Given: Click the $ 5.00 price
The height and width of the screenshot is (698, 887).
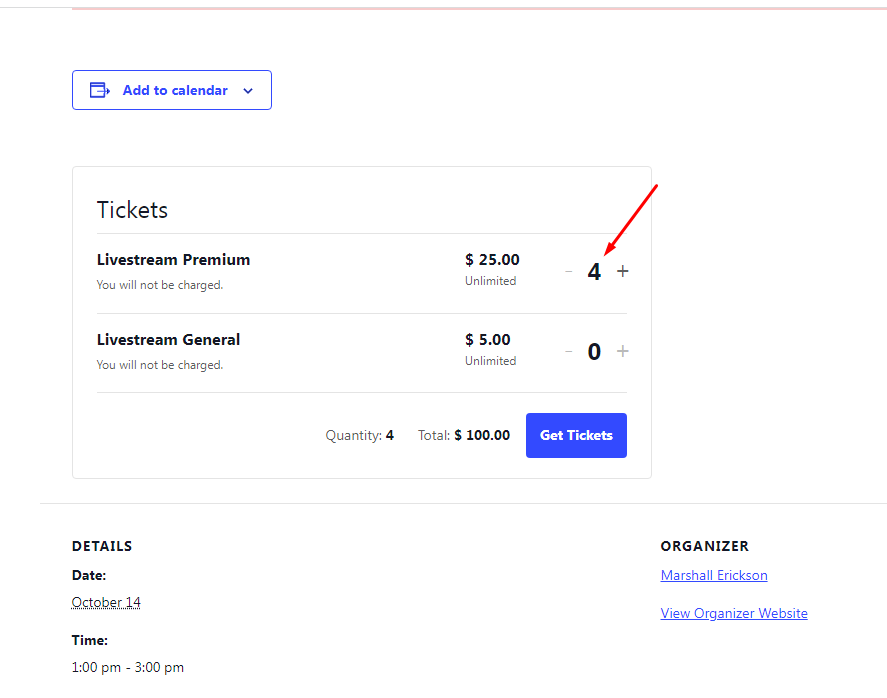Looking at the screenshot, I should (488, 339).
